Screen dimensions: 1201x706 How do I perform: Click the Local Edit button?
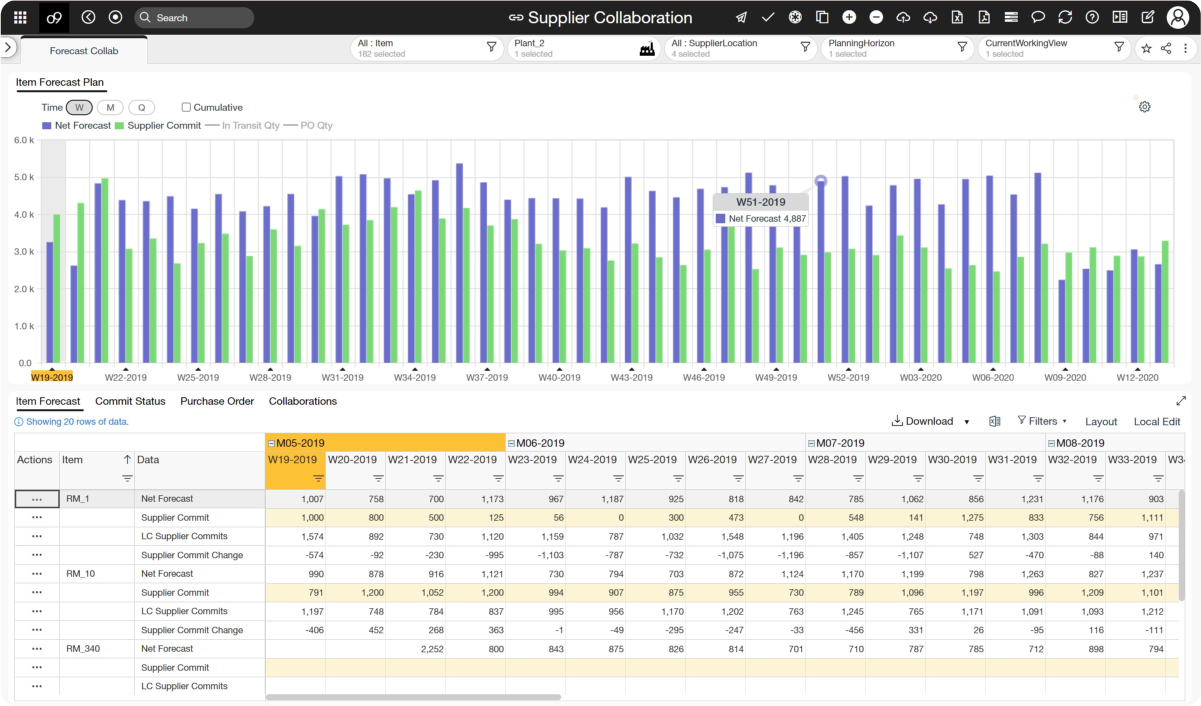tap(1156, 422)
